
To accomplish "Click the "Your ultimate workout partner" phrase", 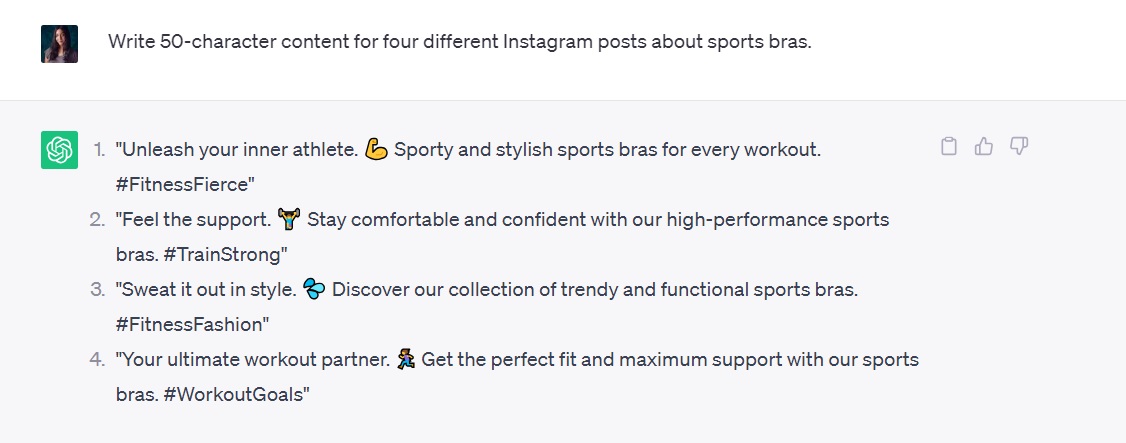I will coord(251,360).
